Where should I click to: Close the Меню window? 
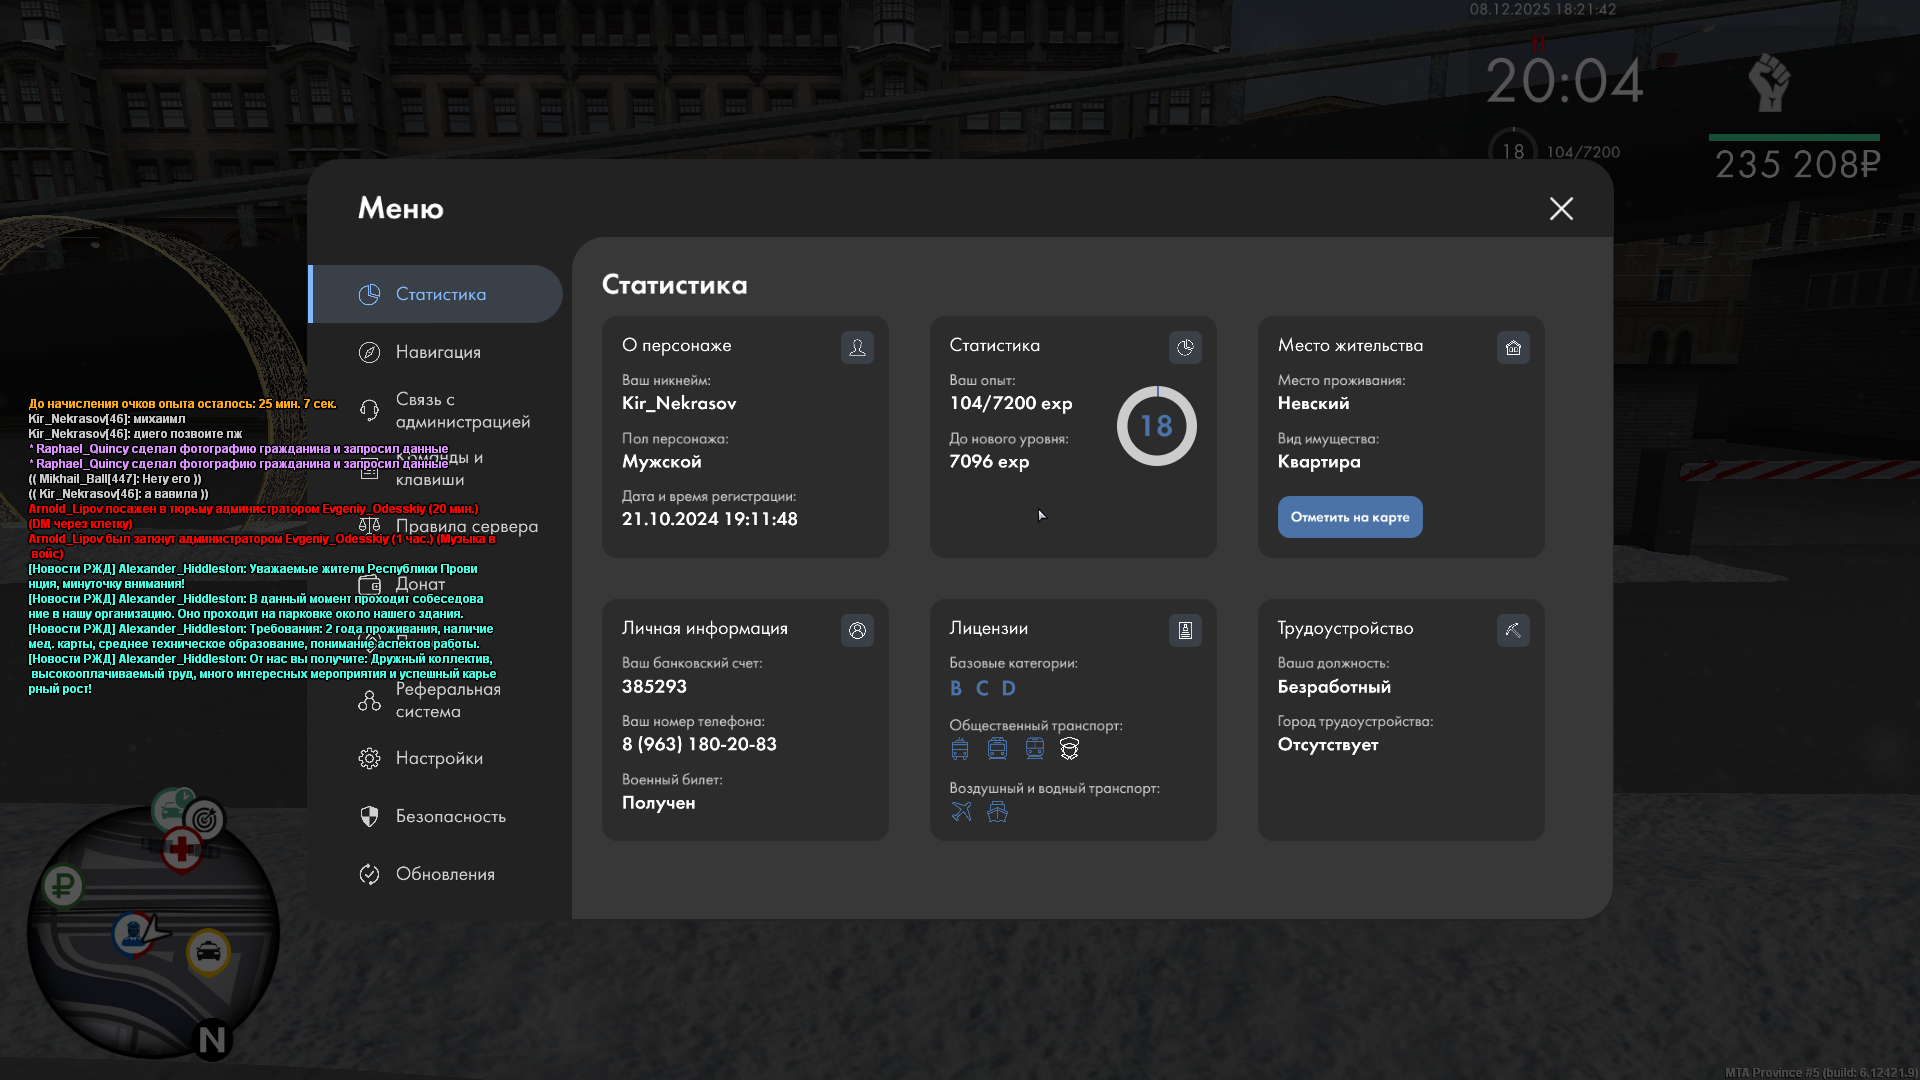(x=1561, y=208)
